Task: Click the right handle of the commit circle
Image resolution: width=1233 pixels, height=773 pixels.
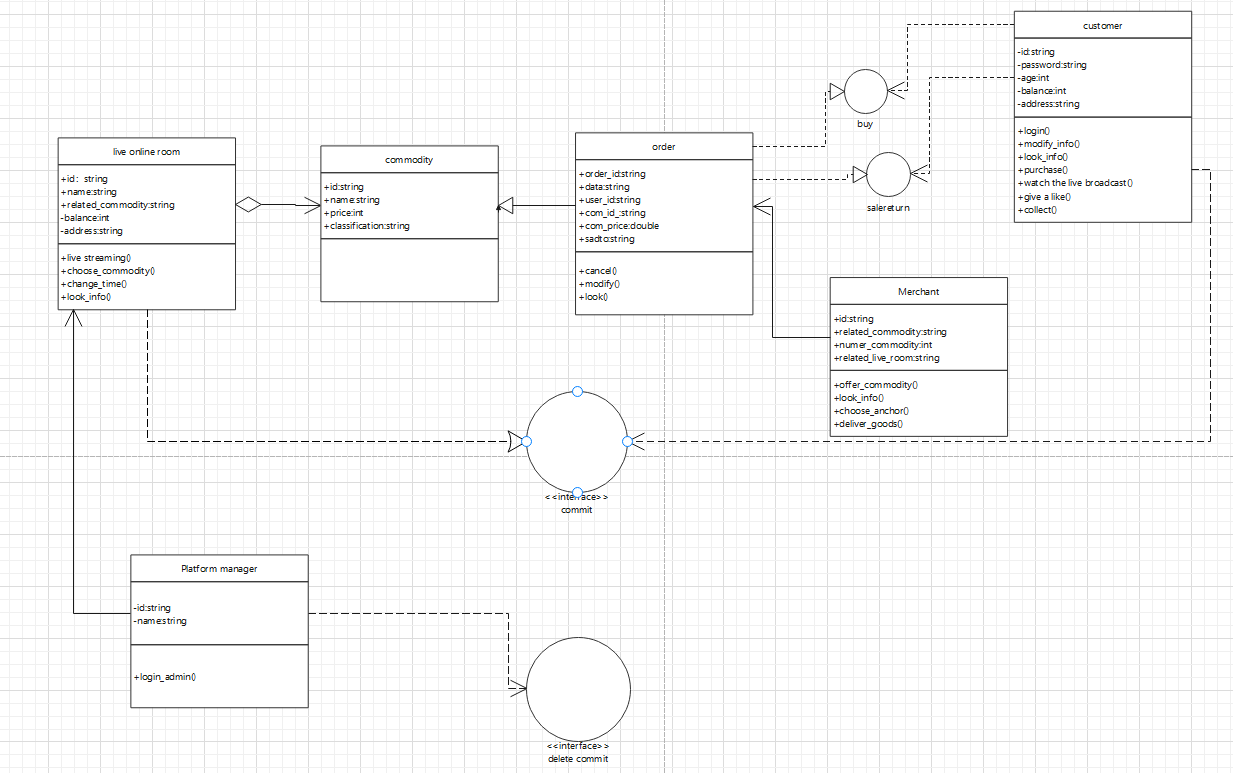Action: 627,441
